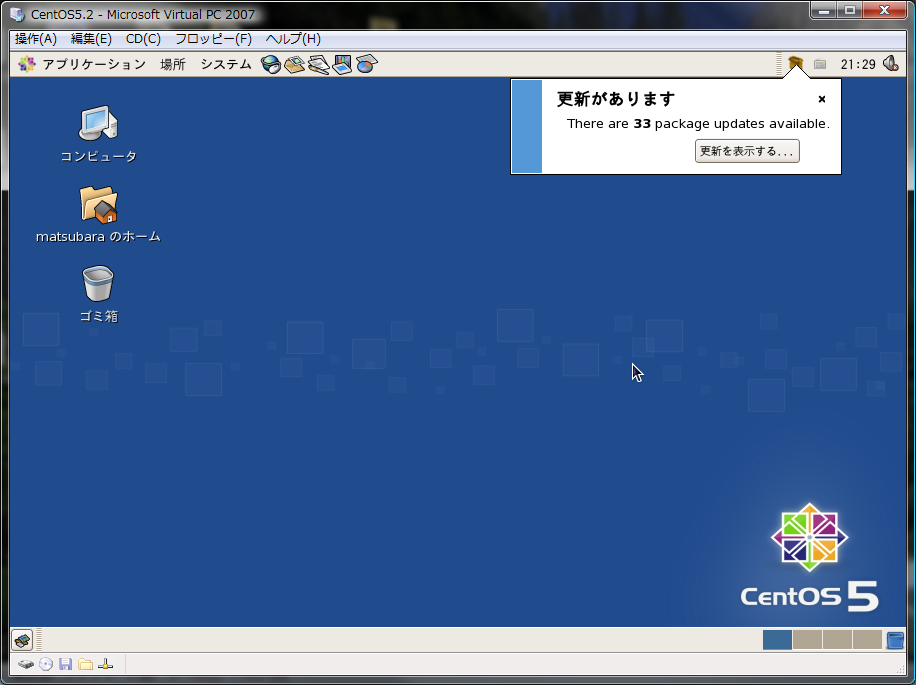Switch to the first workspace

pyautogui.click(x=778, y=640)
